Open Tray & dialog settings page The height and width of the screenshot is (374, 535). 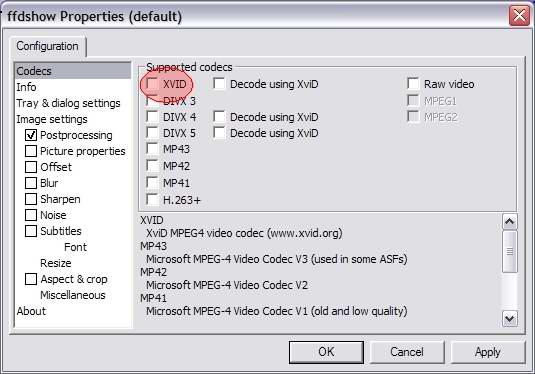coord(68,103)
